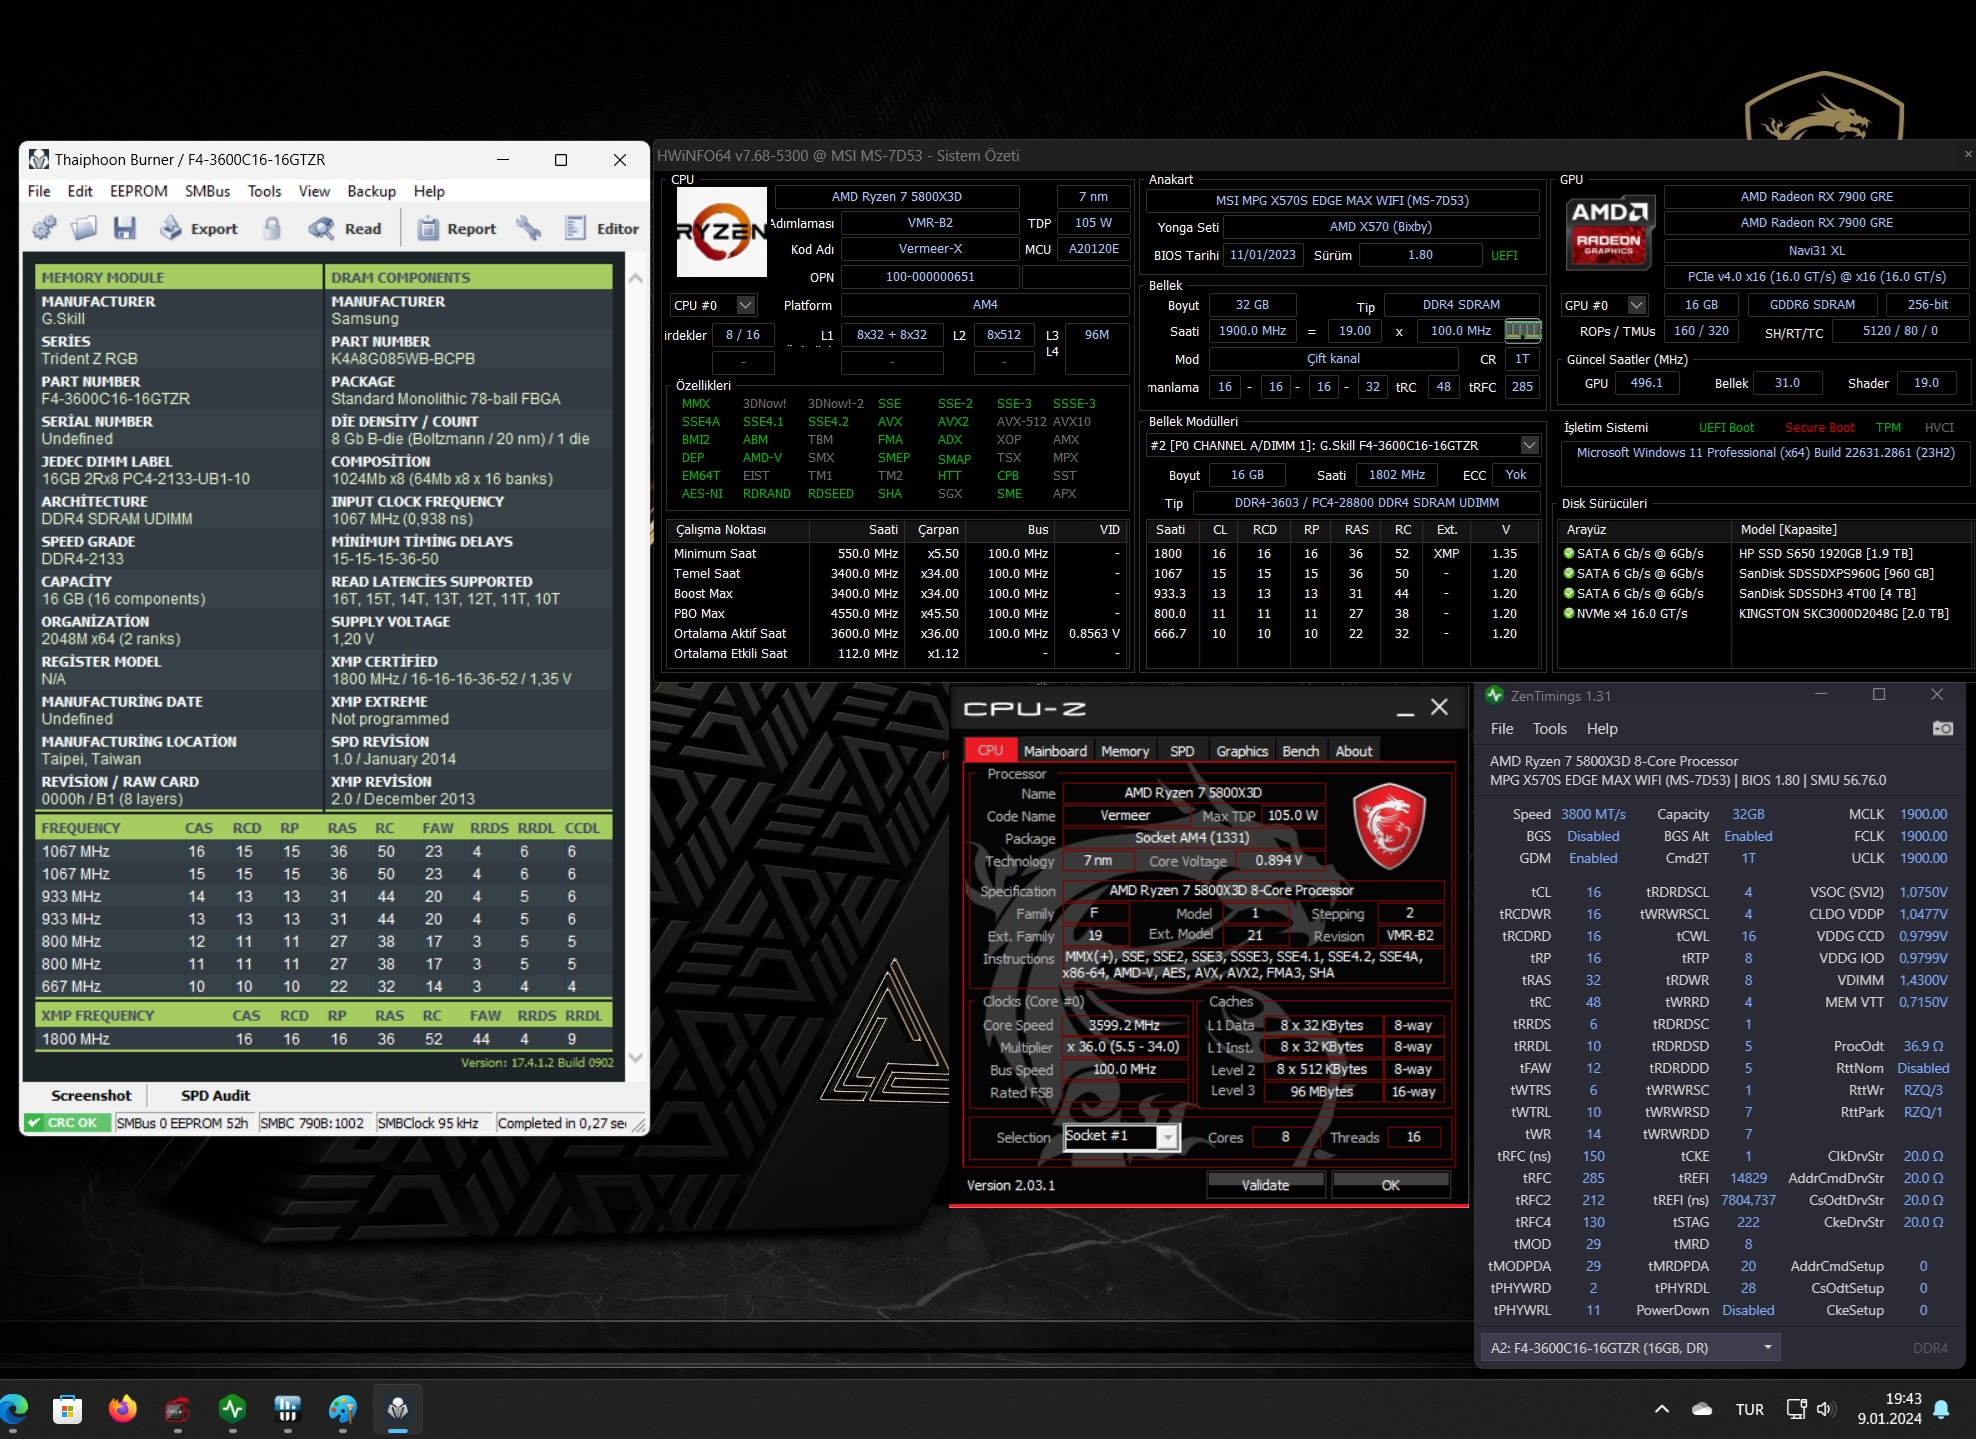Click the wrench tools icon in Thaiphoon Burner
Viewport: 1976px width, 1439px height.
pyautogui.click(x=529, y=229)
